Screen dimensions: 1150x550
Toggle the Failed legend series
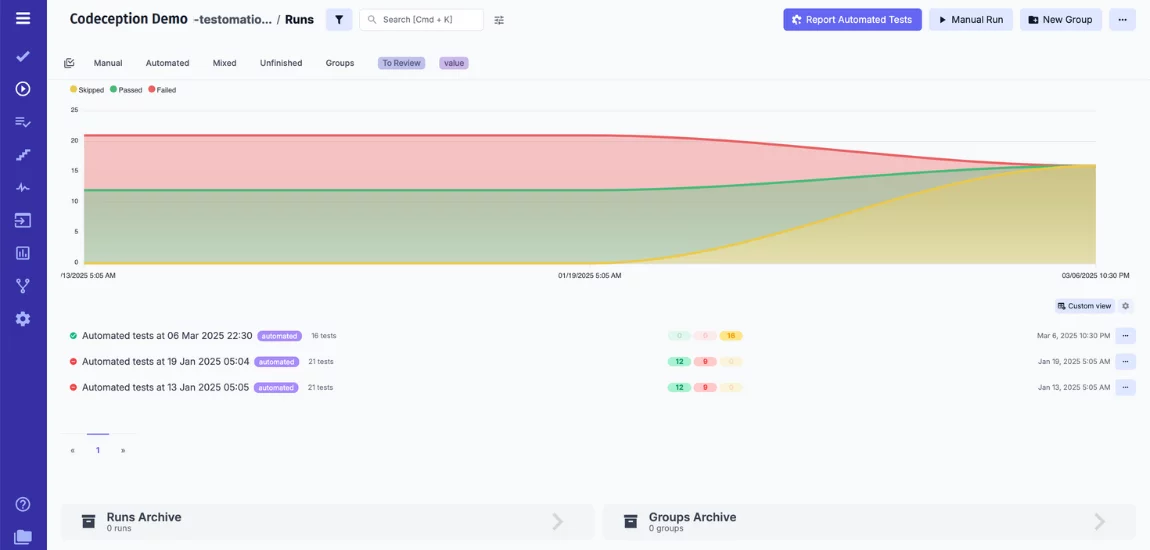(x=162, y=90)
